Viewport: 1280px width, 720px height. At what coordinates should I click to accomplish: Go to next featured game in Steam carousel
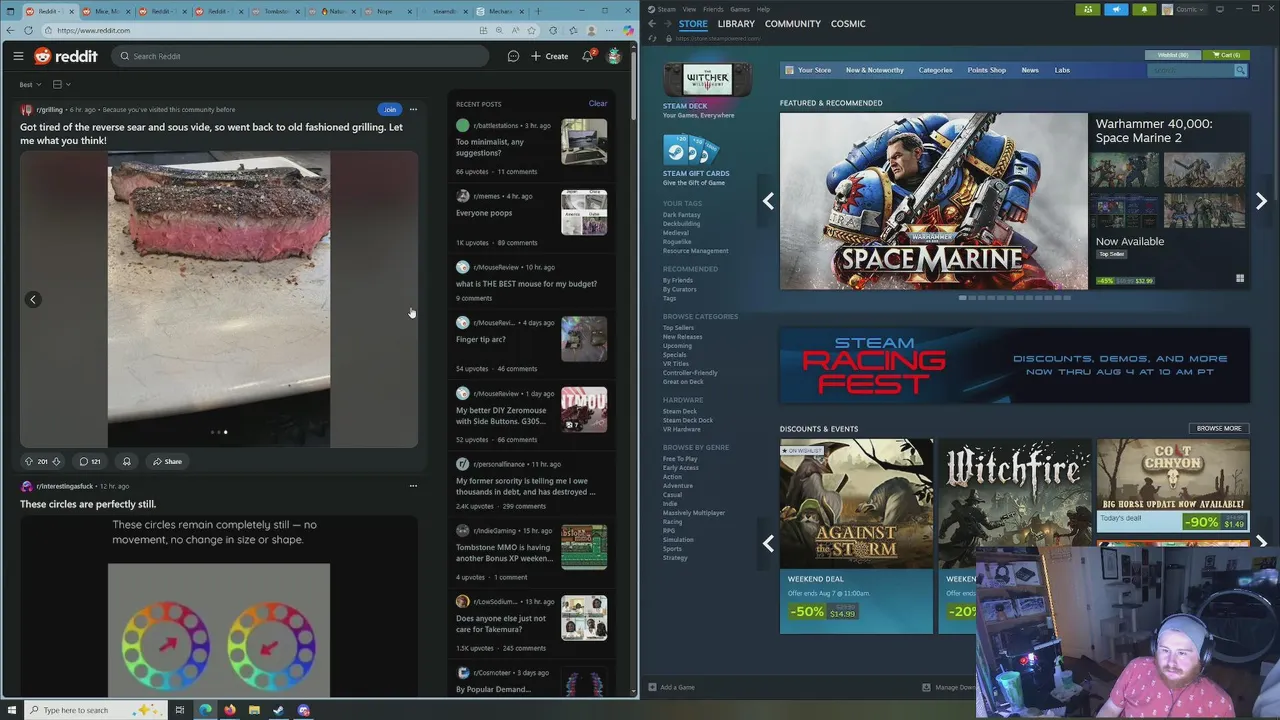(x=1261, y=201)
